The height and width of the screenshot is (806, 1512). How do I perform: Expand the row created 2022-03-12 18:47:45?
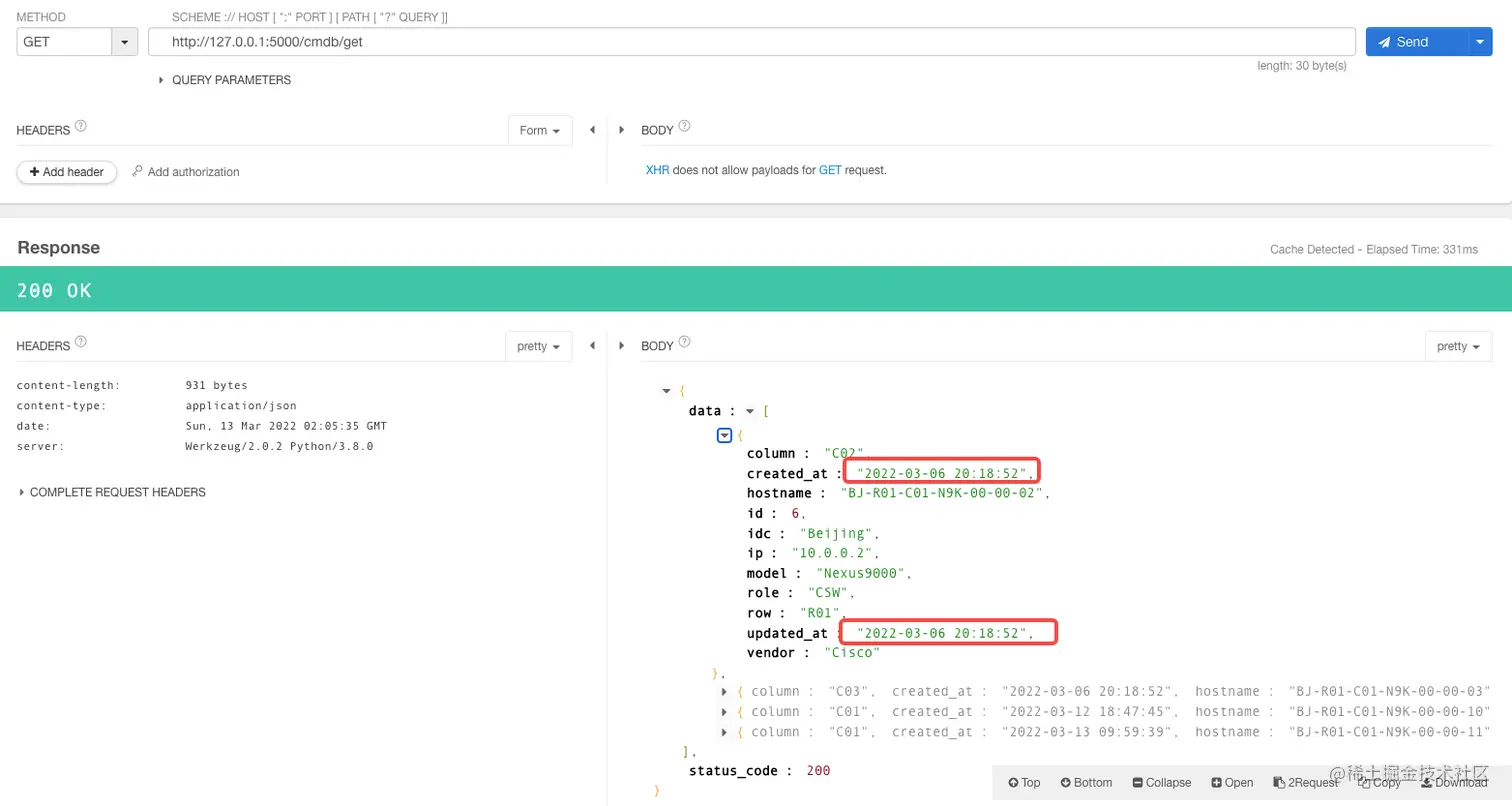(x=724, y=711)
